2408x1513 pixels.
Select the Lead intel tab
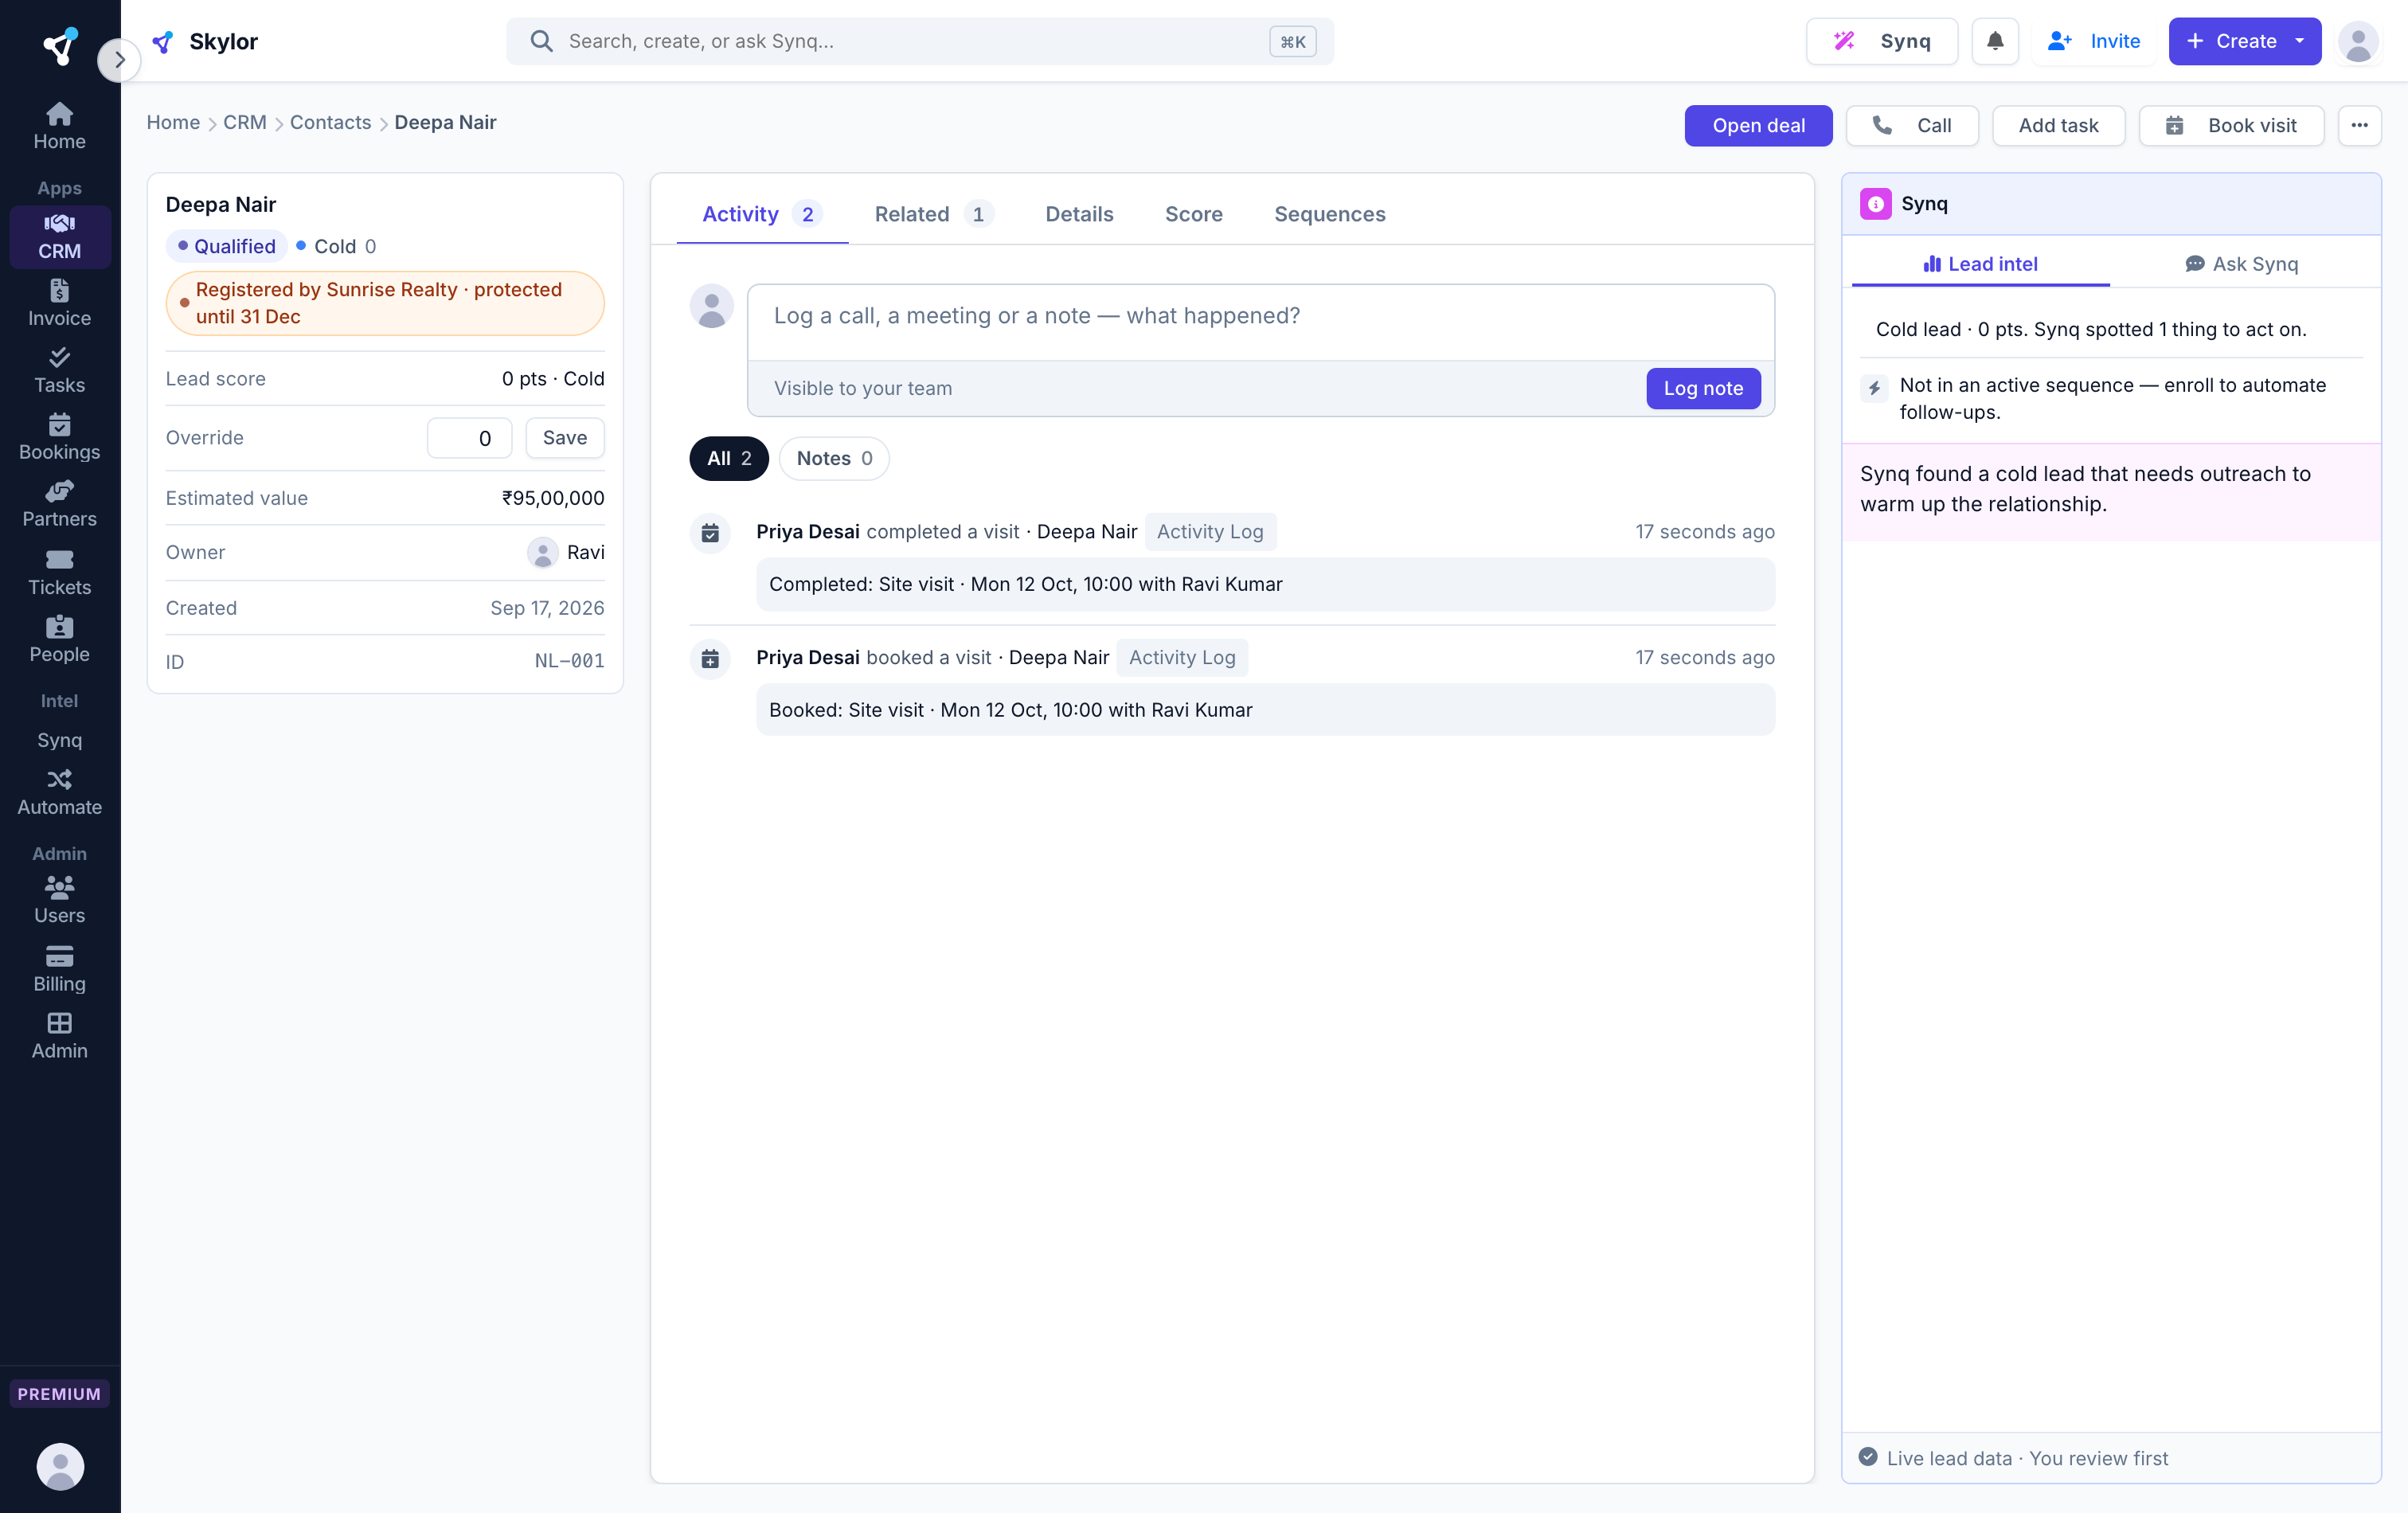tap(1980, 264)
